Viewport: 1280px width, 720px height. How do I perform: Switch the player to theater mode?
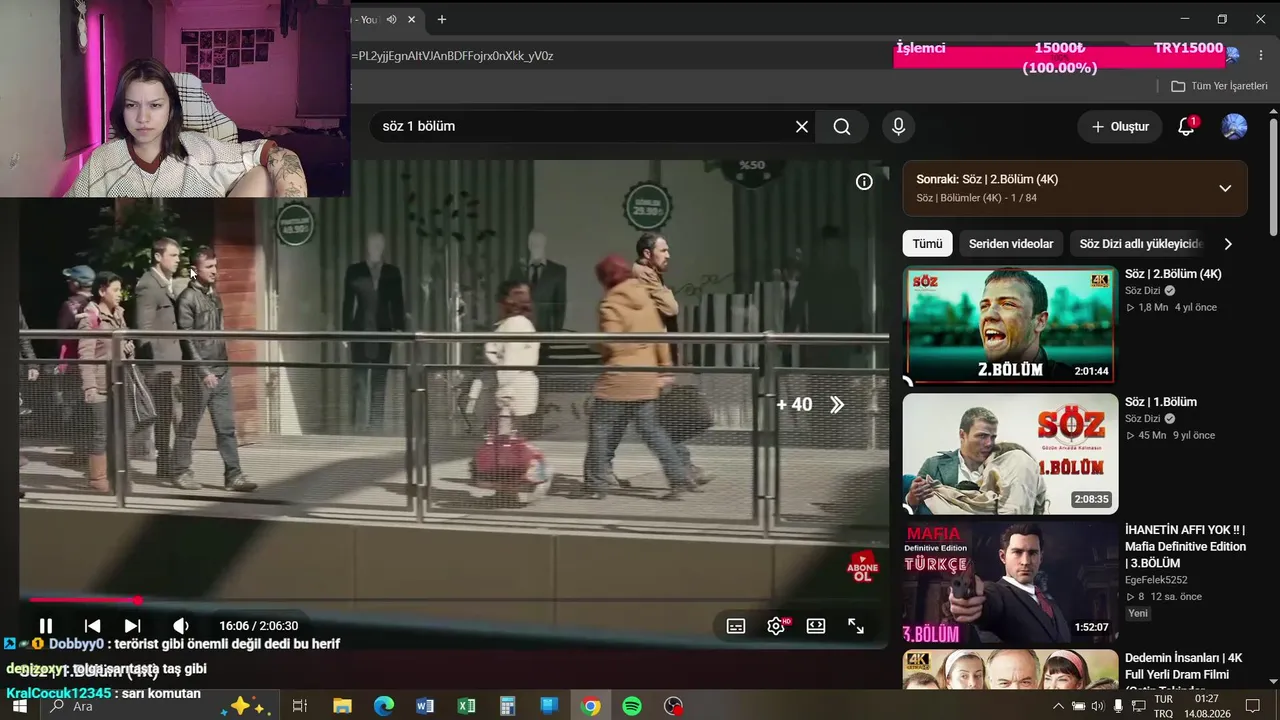(816, 626)
